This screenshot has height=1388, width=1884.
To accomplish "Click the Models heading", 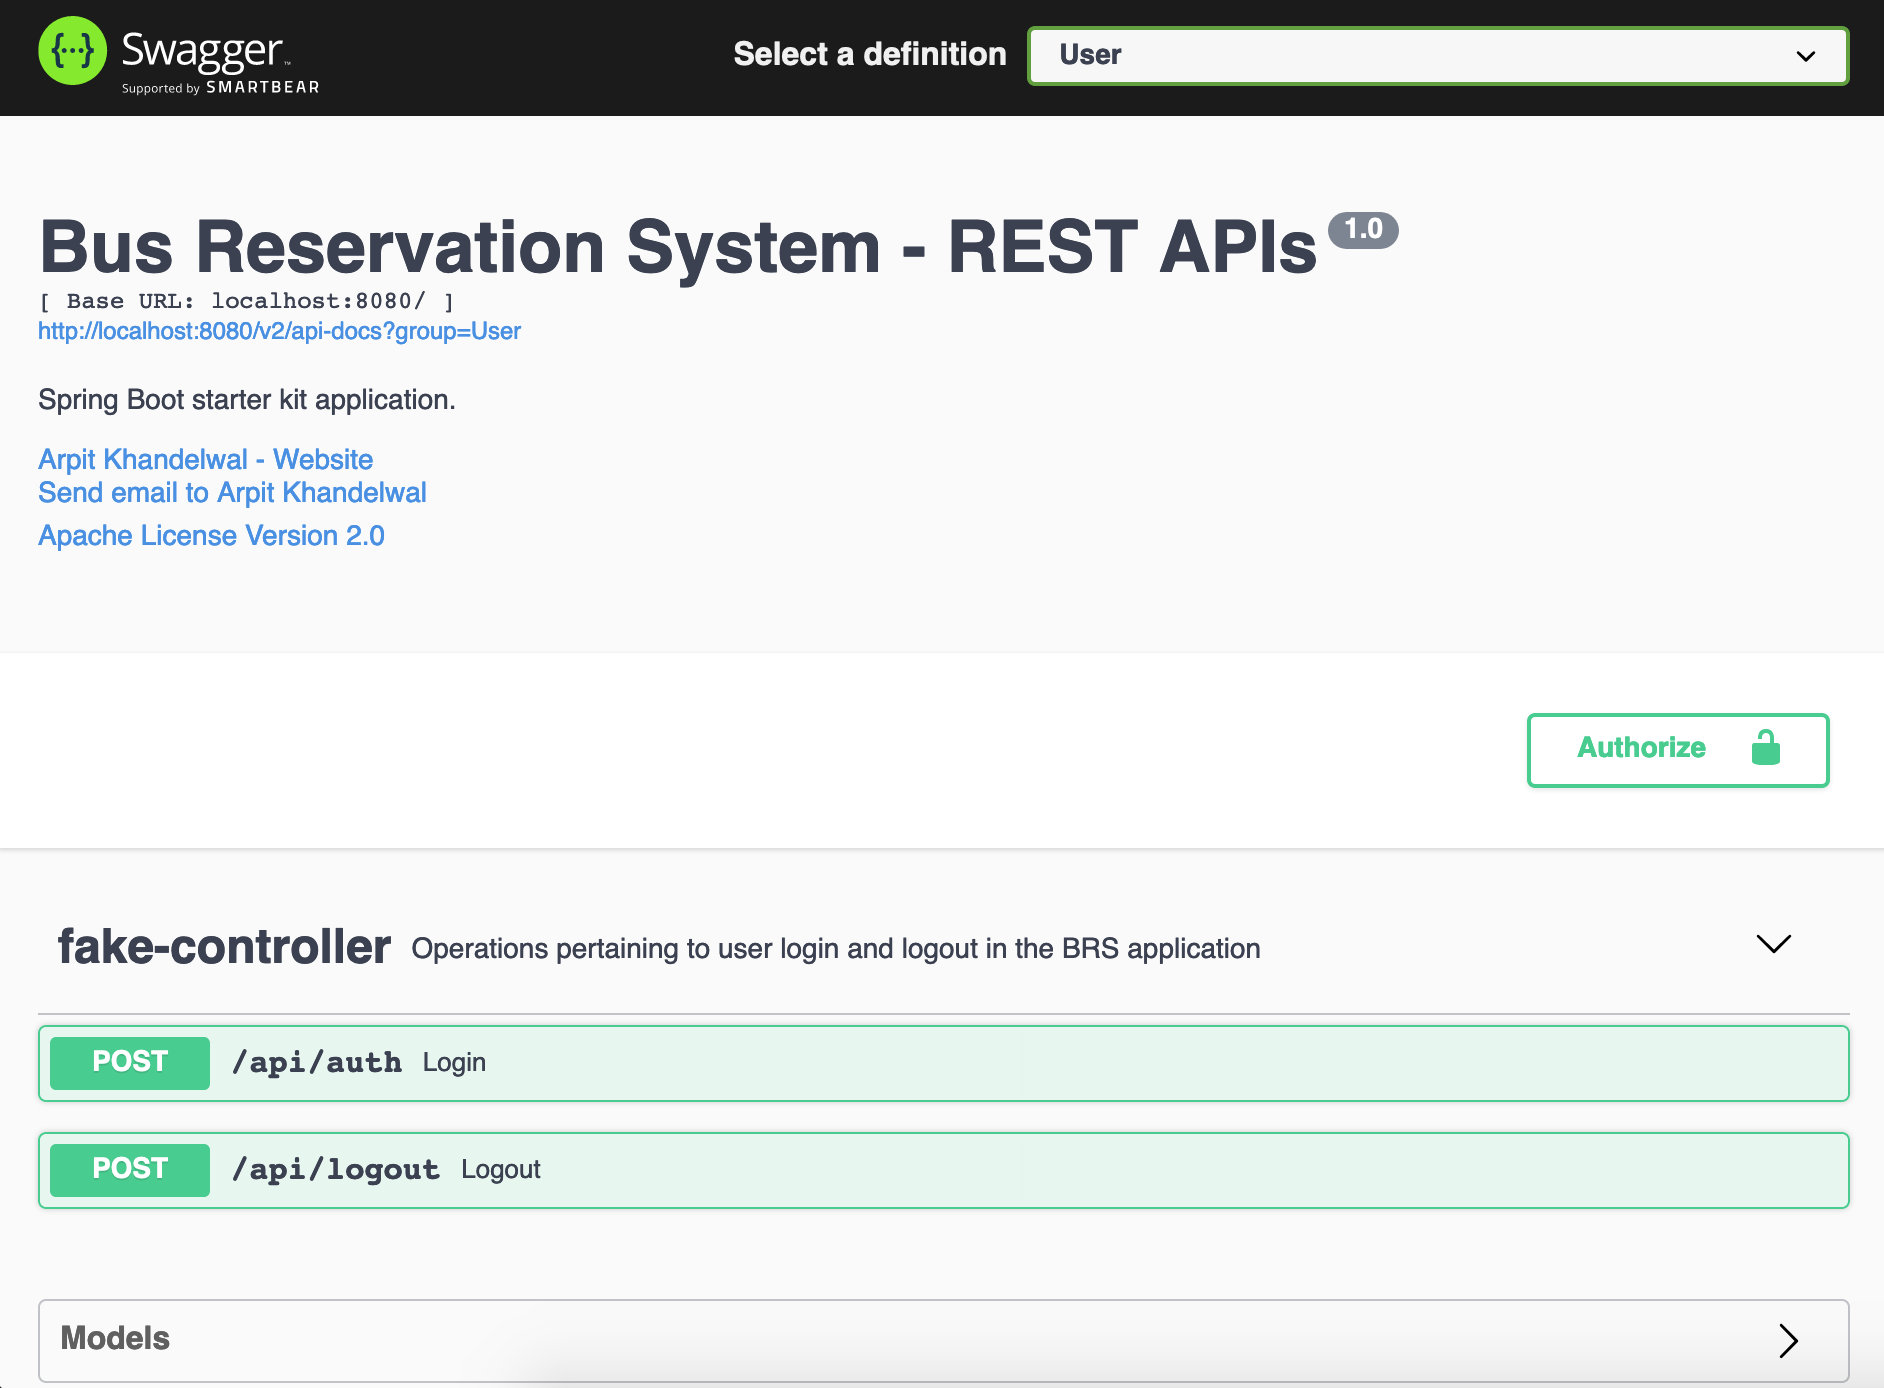I will tap(115, 1338).
